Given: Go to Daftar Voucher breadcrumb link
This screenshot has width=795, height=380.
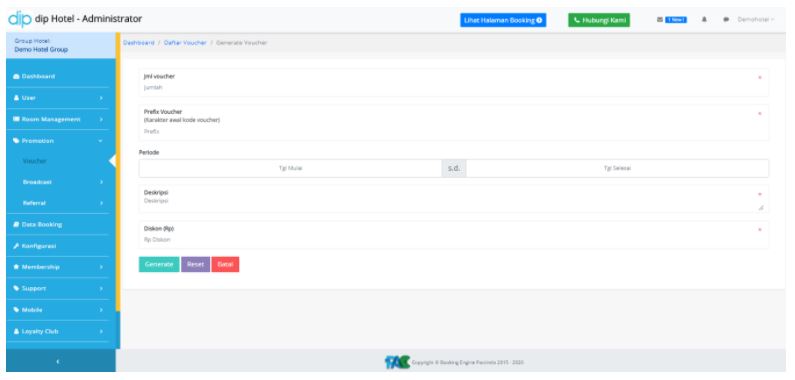Looking at the screenshot, I should point(185,43).
